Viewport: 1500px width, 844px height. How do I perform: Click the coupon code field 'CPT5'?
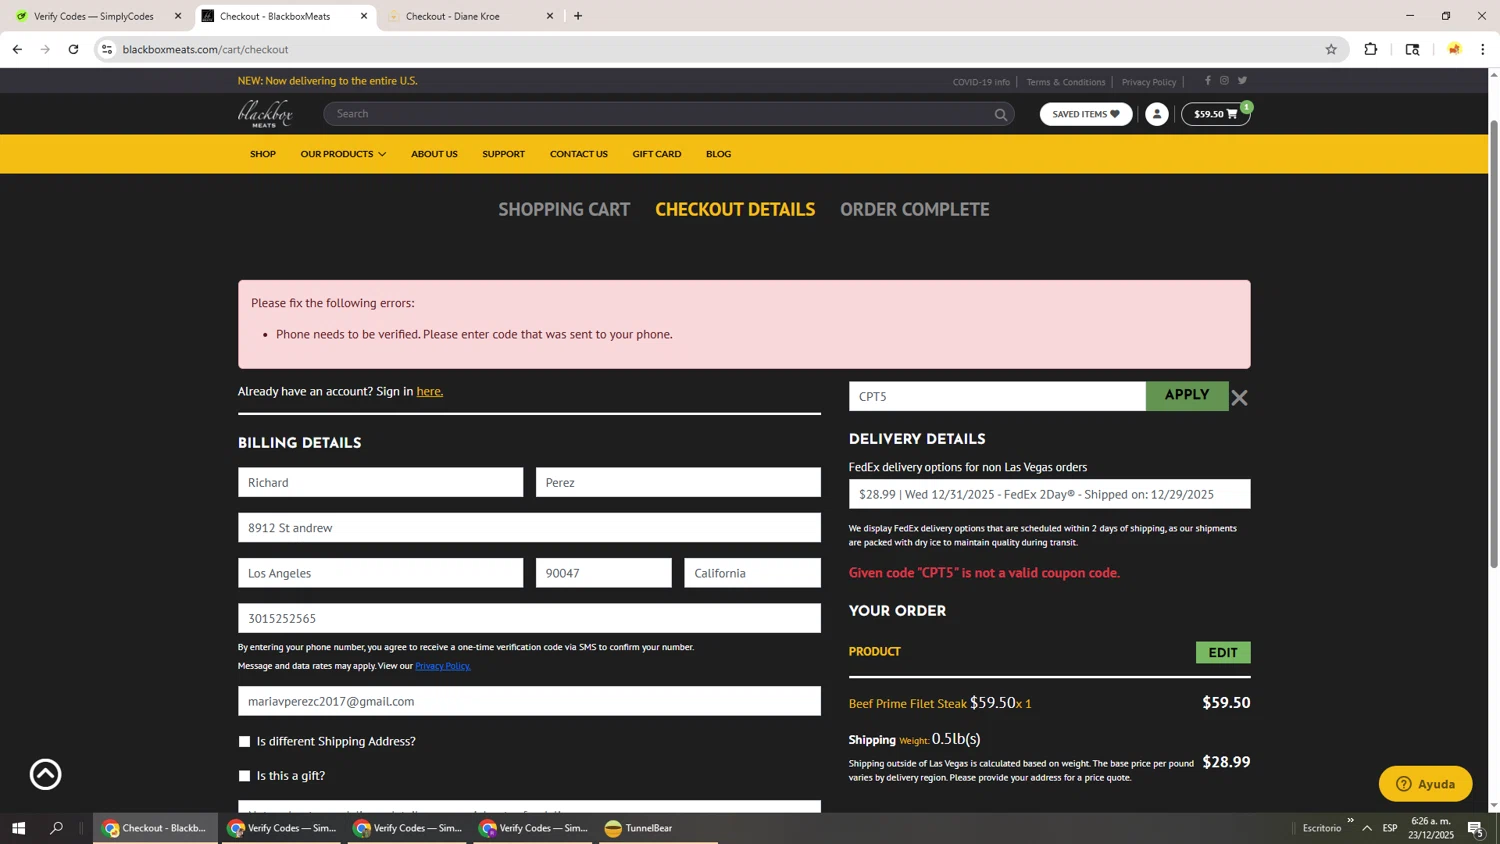click(997, 396)
